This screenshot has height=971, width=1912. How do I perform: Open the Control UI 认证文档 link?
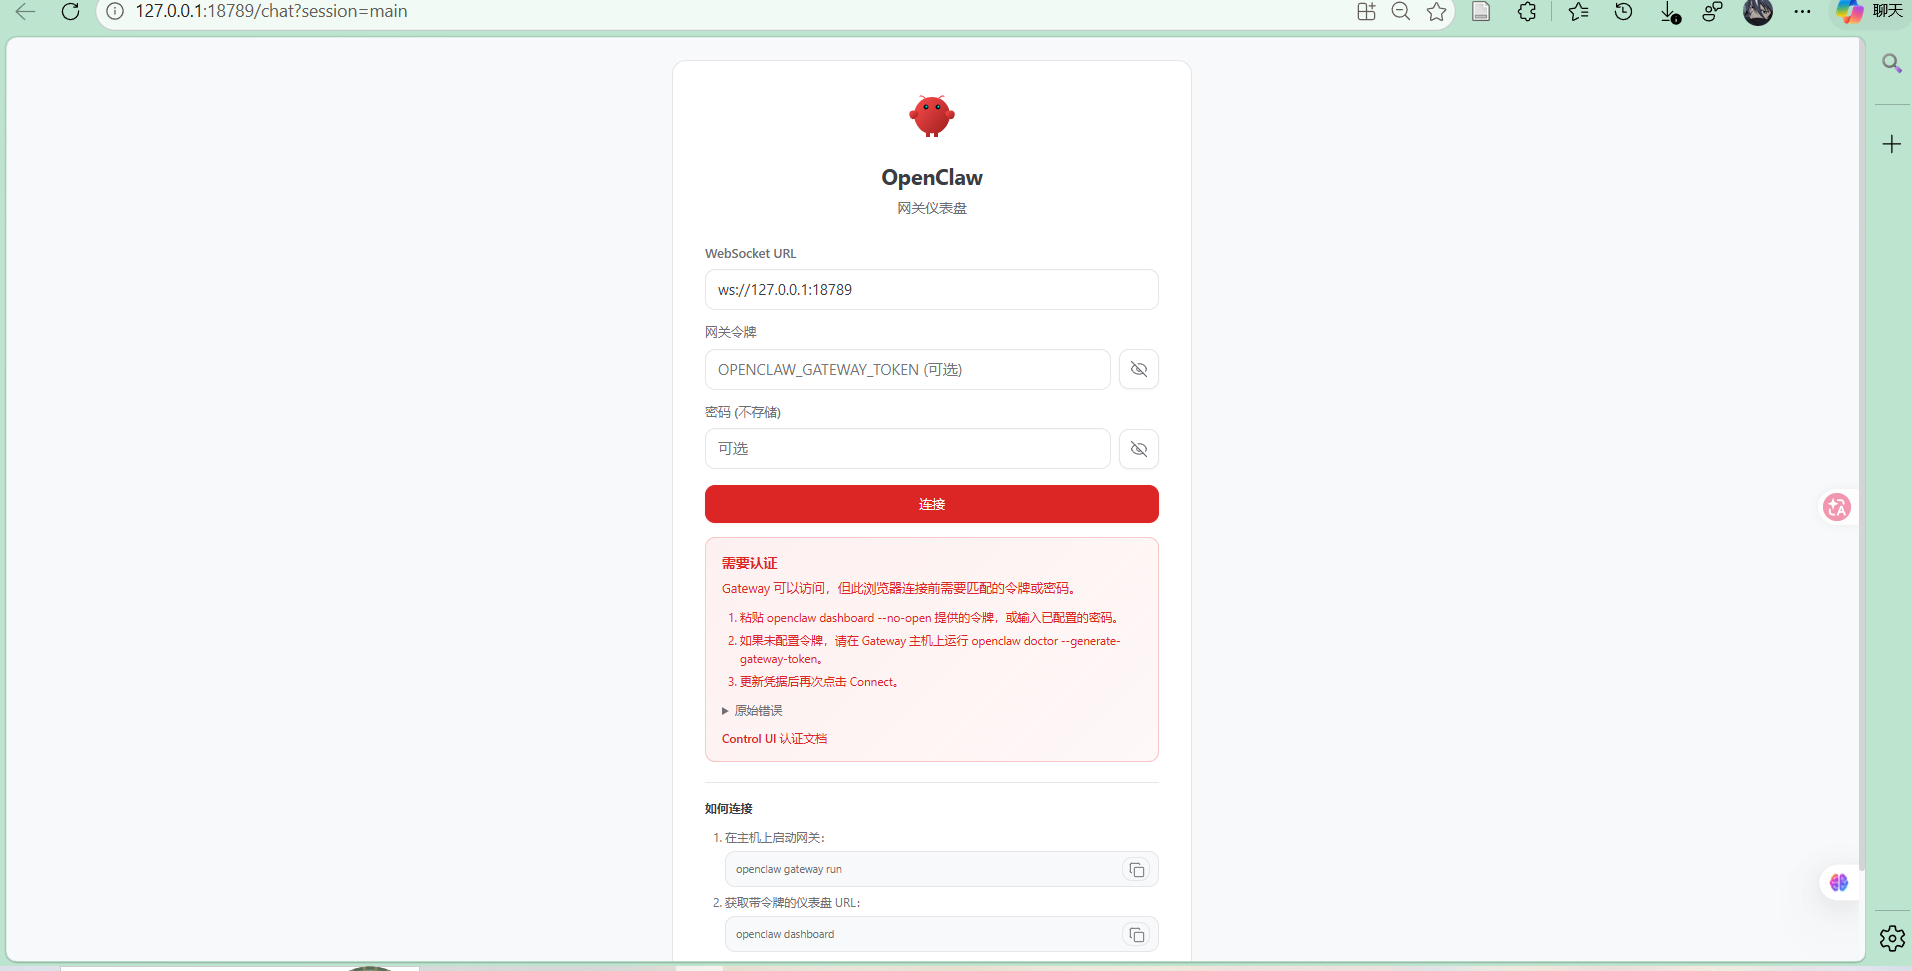tap(774, 739)
